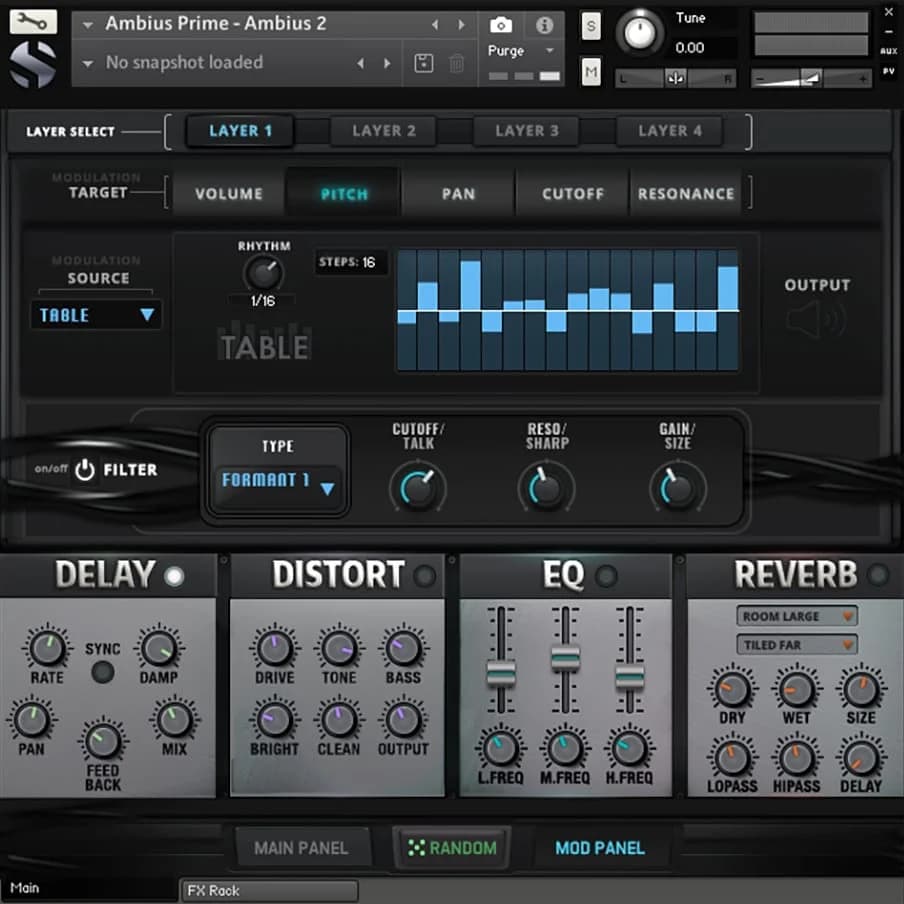Viewport: 904px width, 904px height.
Task: Enable the Reverb effect LED
Action: [x=877, y=575]
